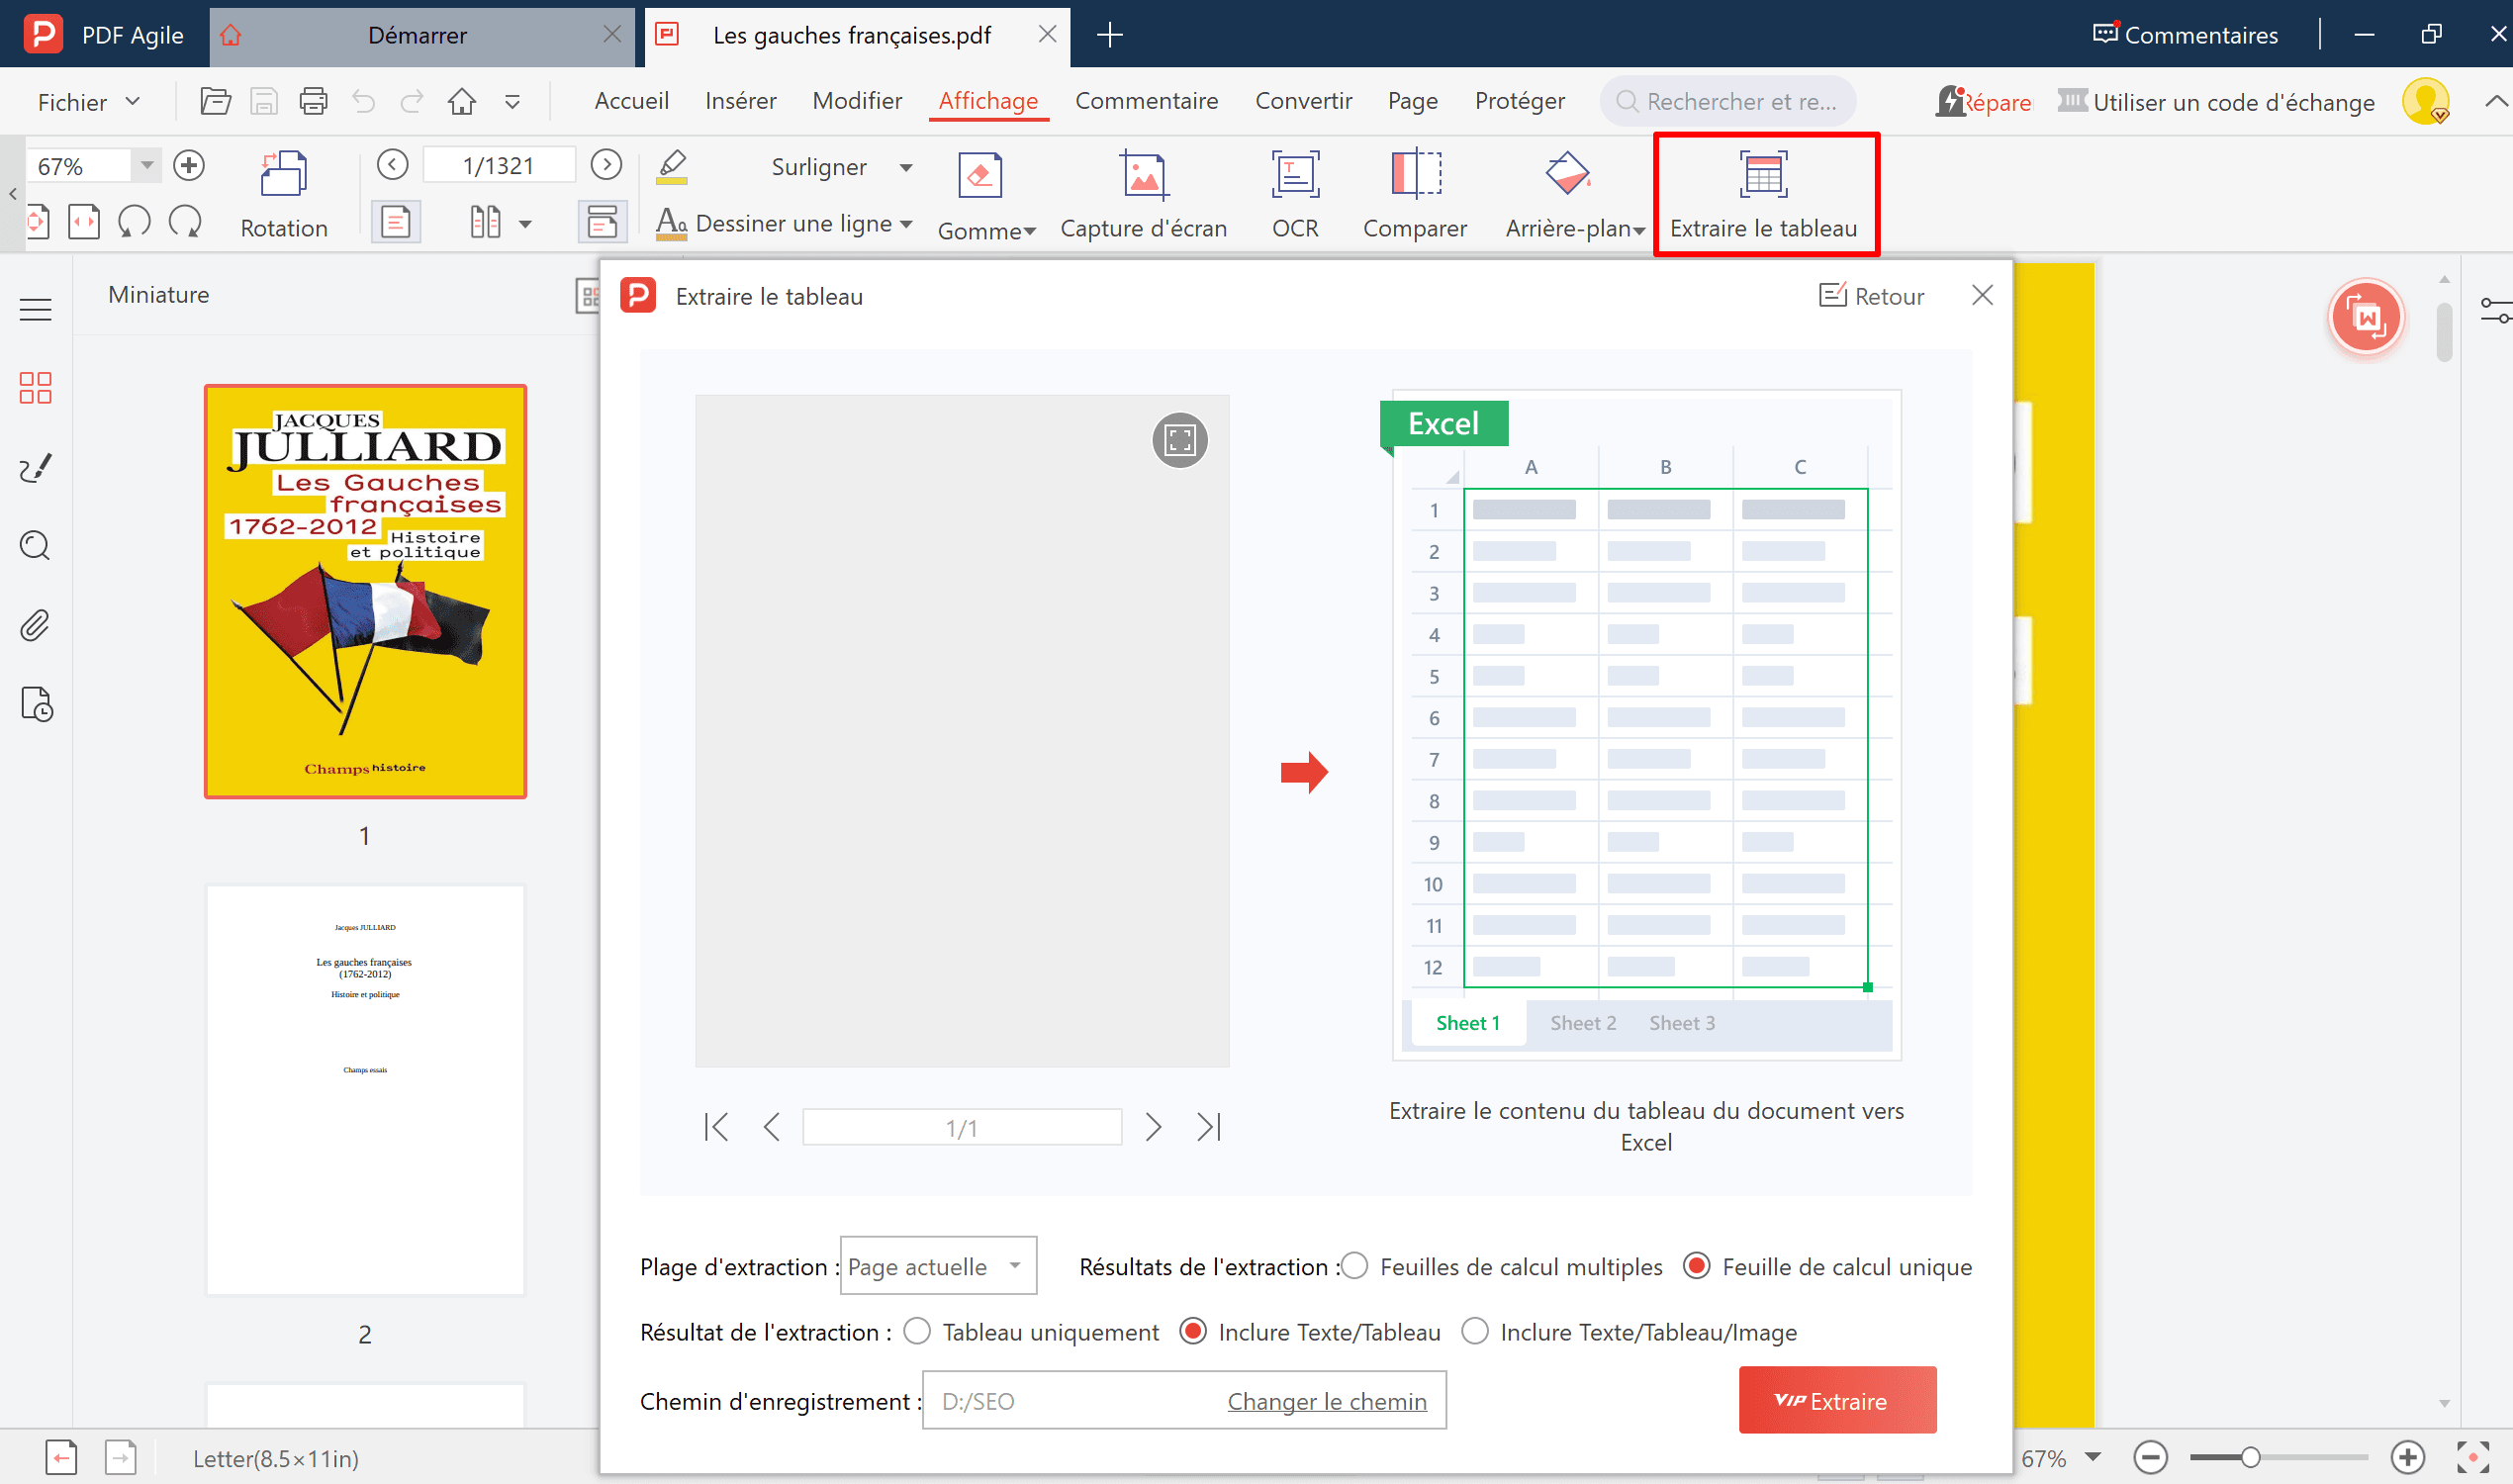The height and width of the screenshot is (1484, 2513).
Task: Go to next page in dialog preview
Action: coord(1153,1127)
